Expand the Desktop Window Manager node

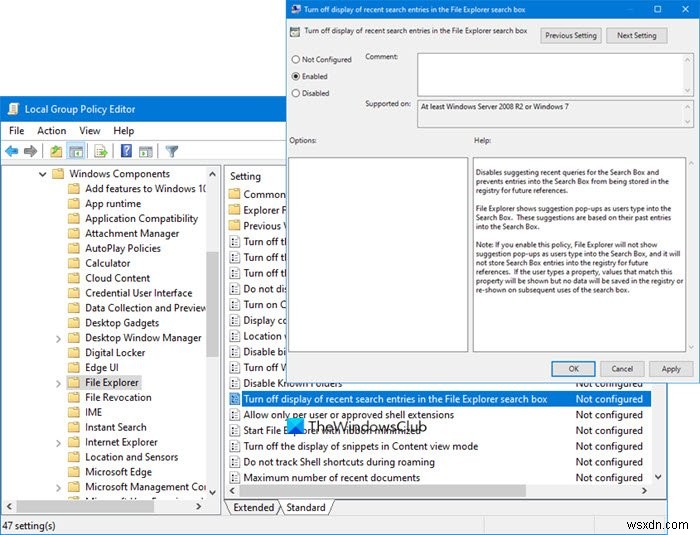pyautogui.click(x=58, y=338)
